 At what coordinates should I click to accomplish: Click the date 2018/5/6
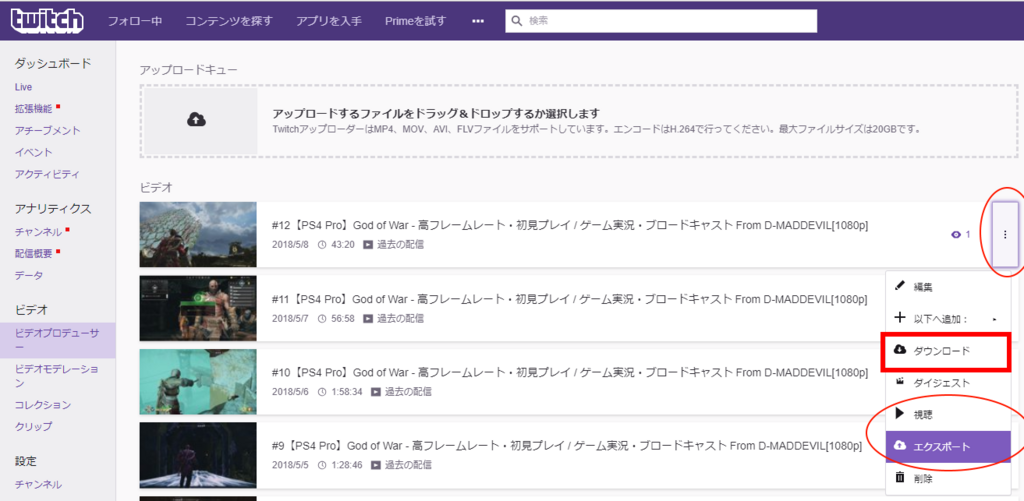click(x=290, y=392)
